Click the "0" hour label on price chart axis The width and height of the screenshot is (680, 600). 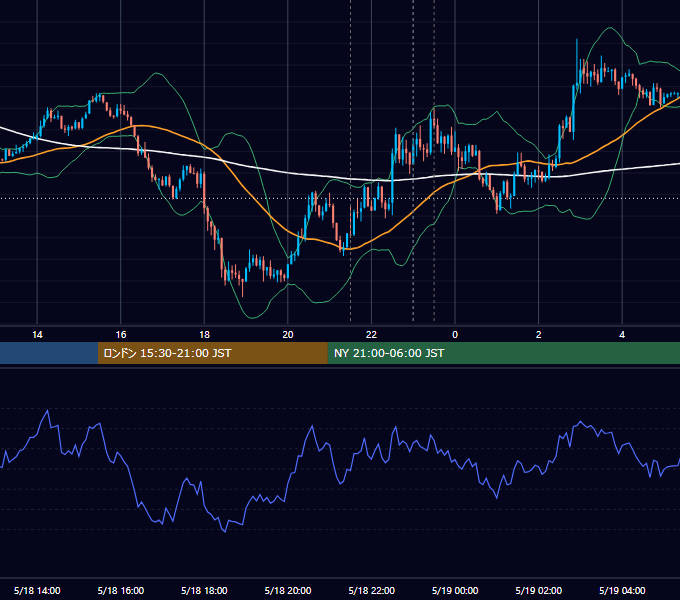(x=455, y=335)
